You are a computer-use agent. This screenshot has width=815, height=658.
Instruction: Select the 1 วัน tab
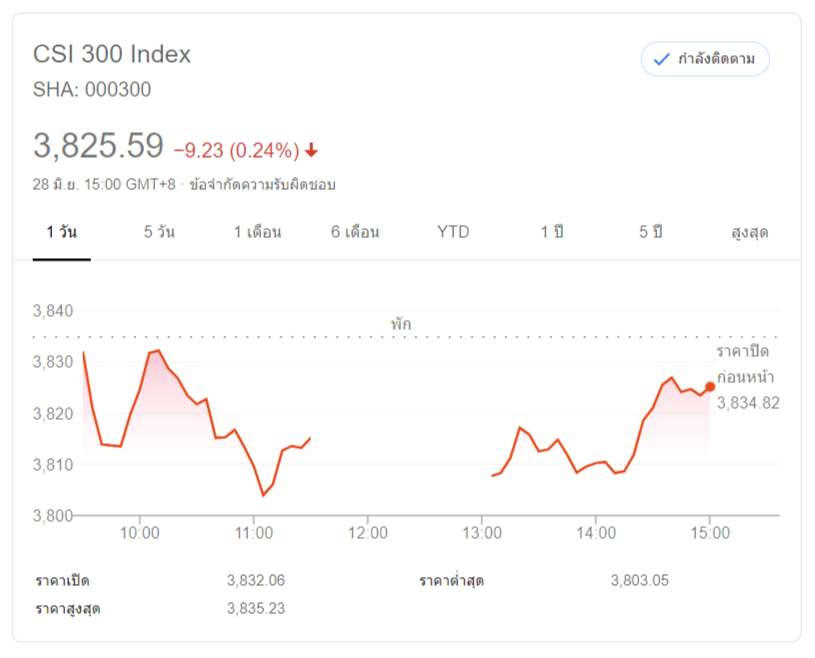point(61,232)
